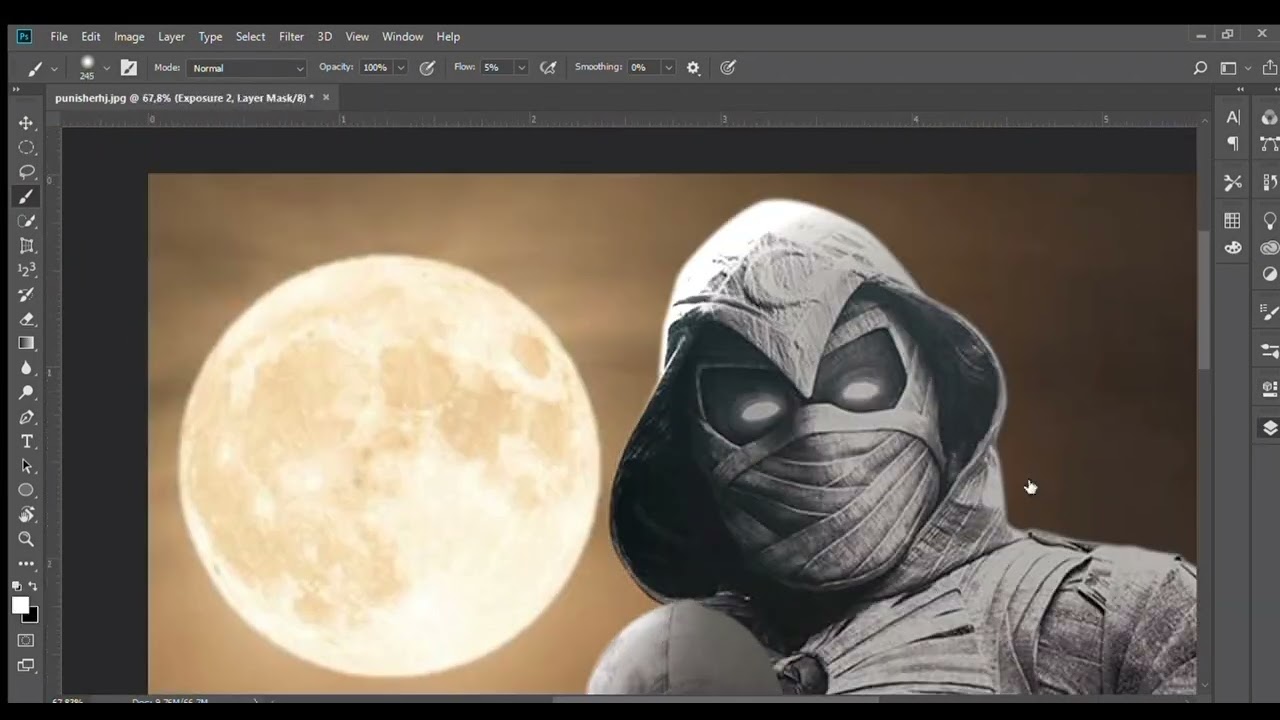The image size is (1280, 720).
Task: Select the Pen tool
Action: (27, 417)
